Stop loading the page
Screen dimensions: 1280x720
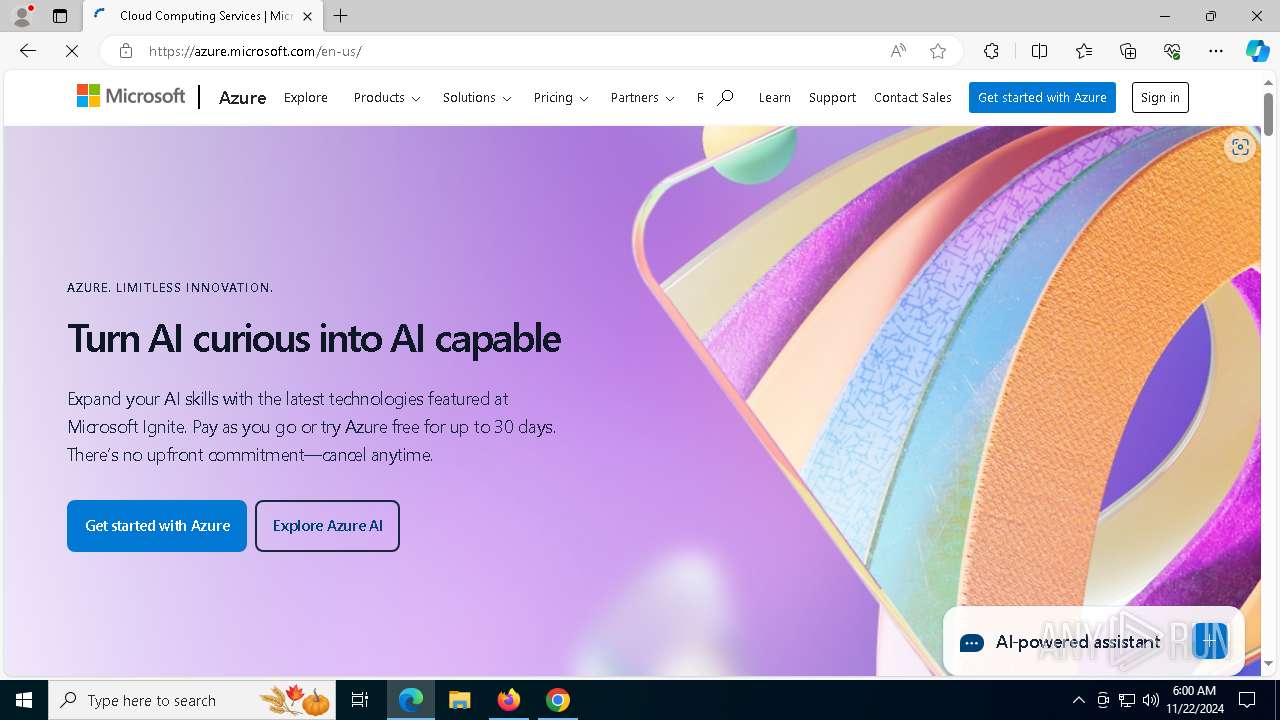(72, 51)
